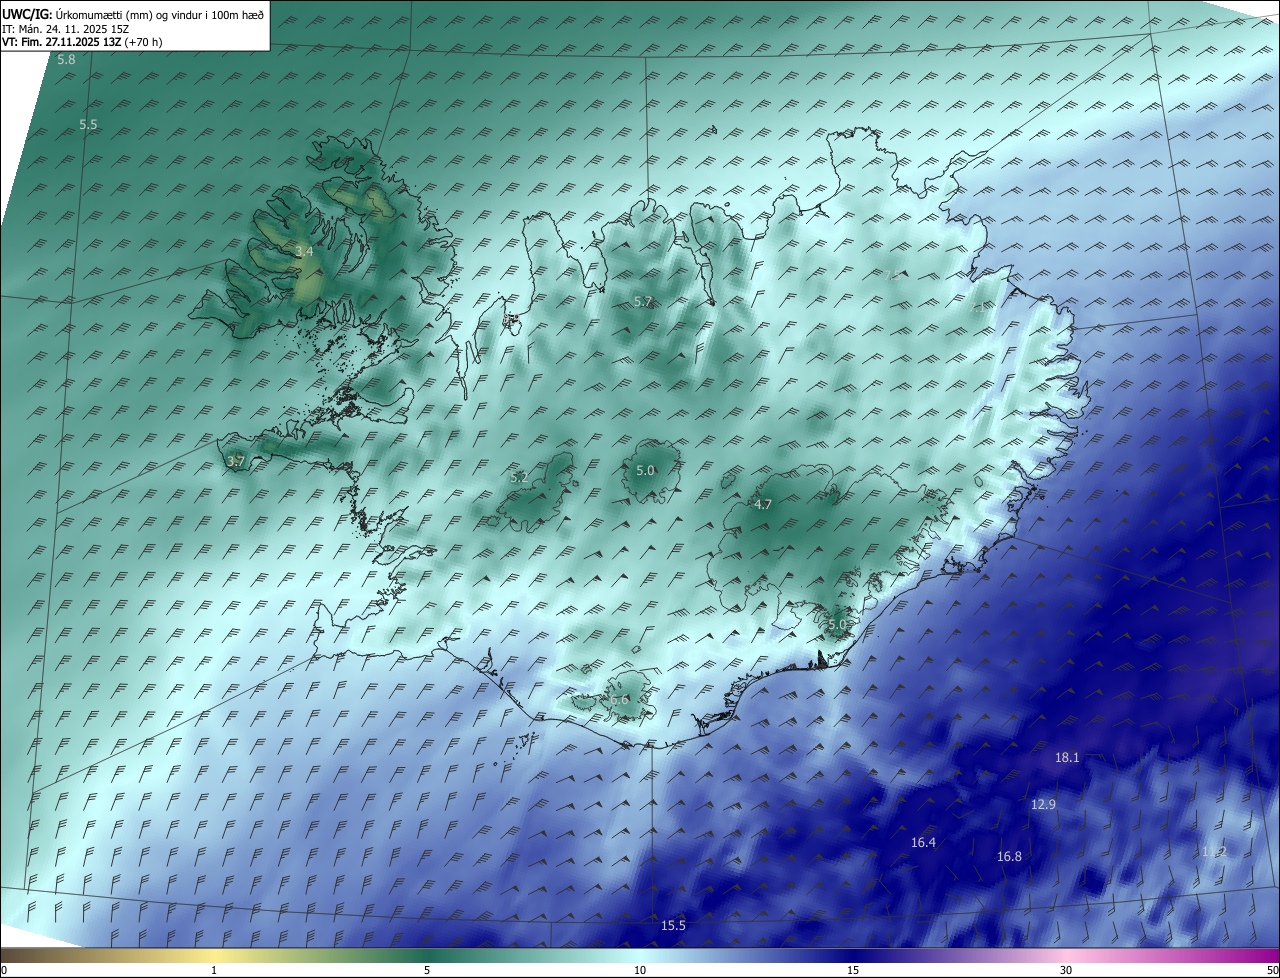Click the UWC/IG Úrkomumætti title line
Viewport: 1280px width, 978px height.
[133, 14]
